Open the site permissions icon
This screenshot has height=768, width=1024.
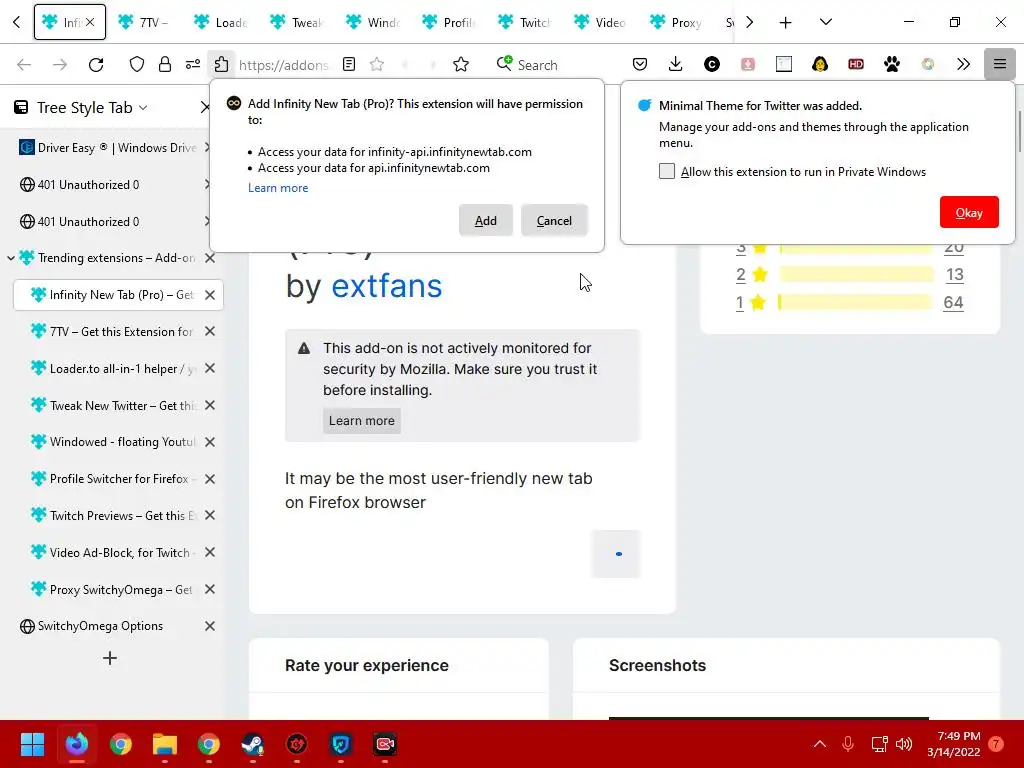point(193,64)
